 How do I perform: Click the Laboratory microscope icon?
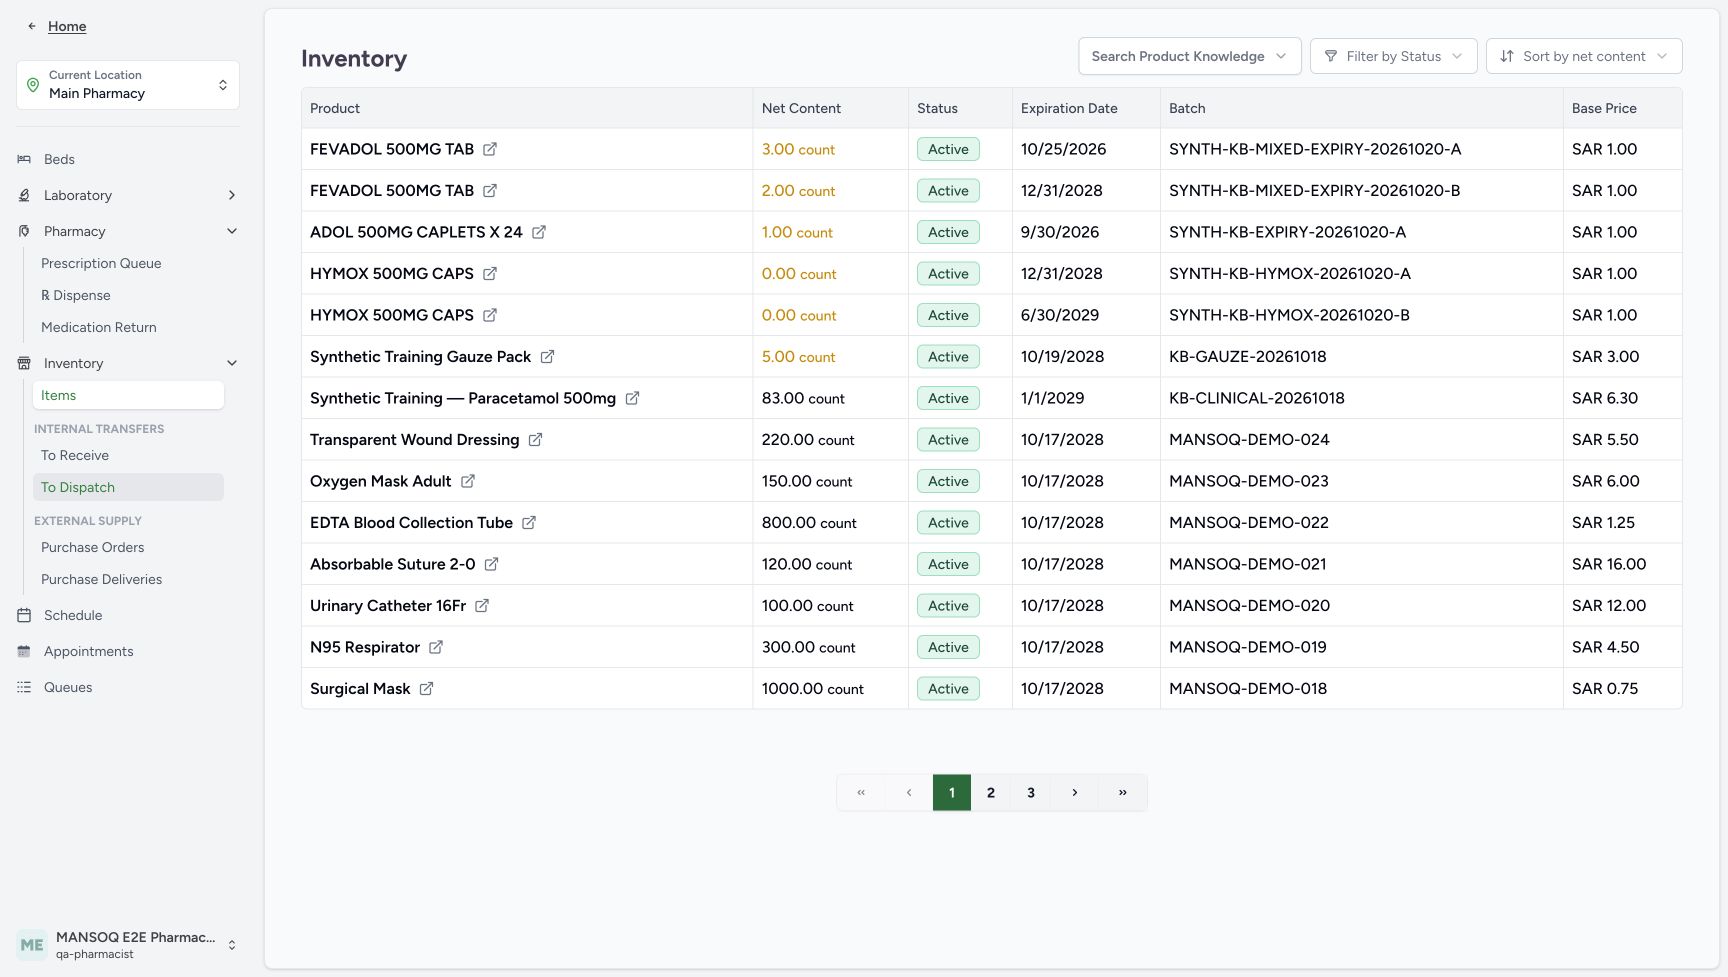pyautogui.click(x=24, y=195)
